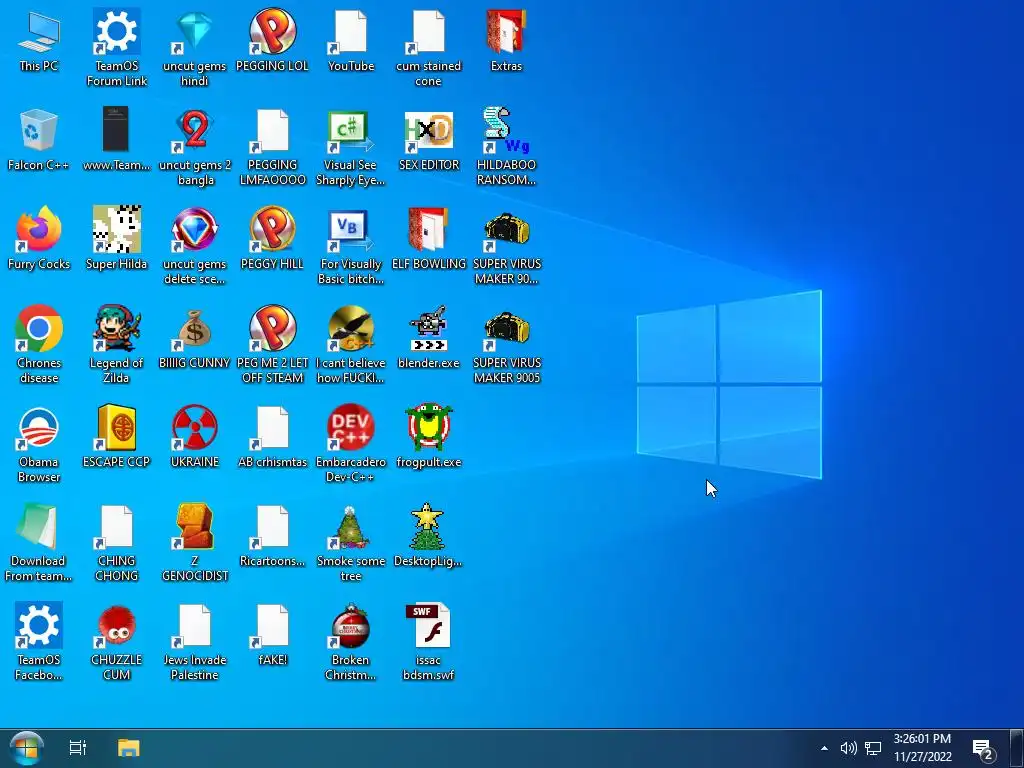This screenshot has width=1024, height=768.
Task: Open the Start menu orb
Action: point(26,748)
